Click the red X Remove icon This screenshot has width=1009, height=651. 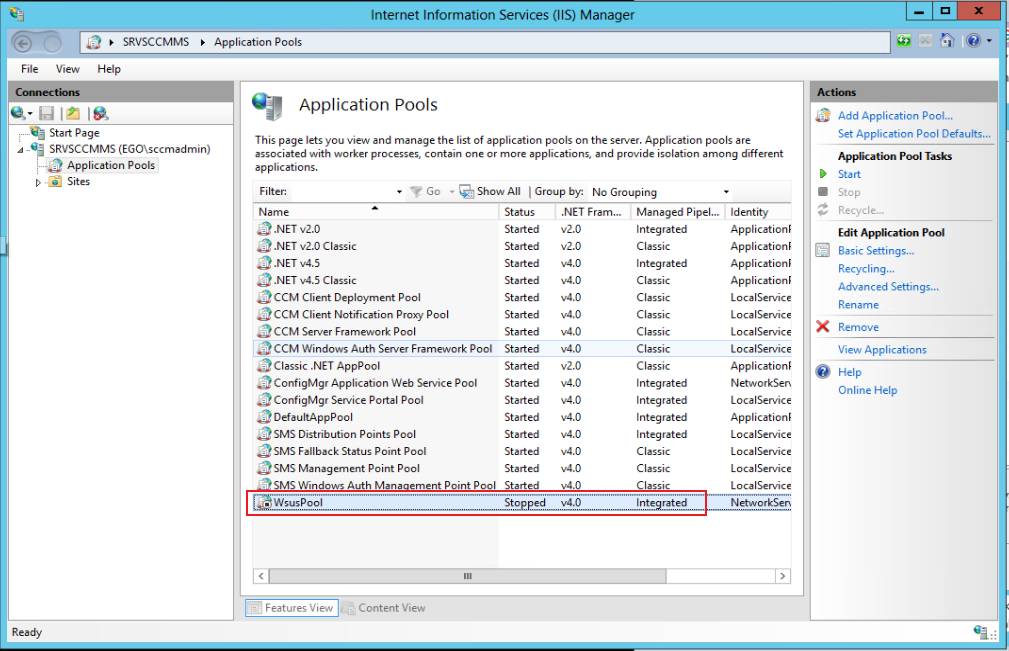(x=823, y=327)
